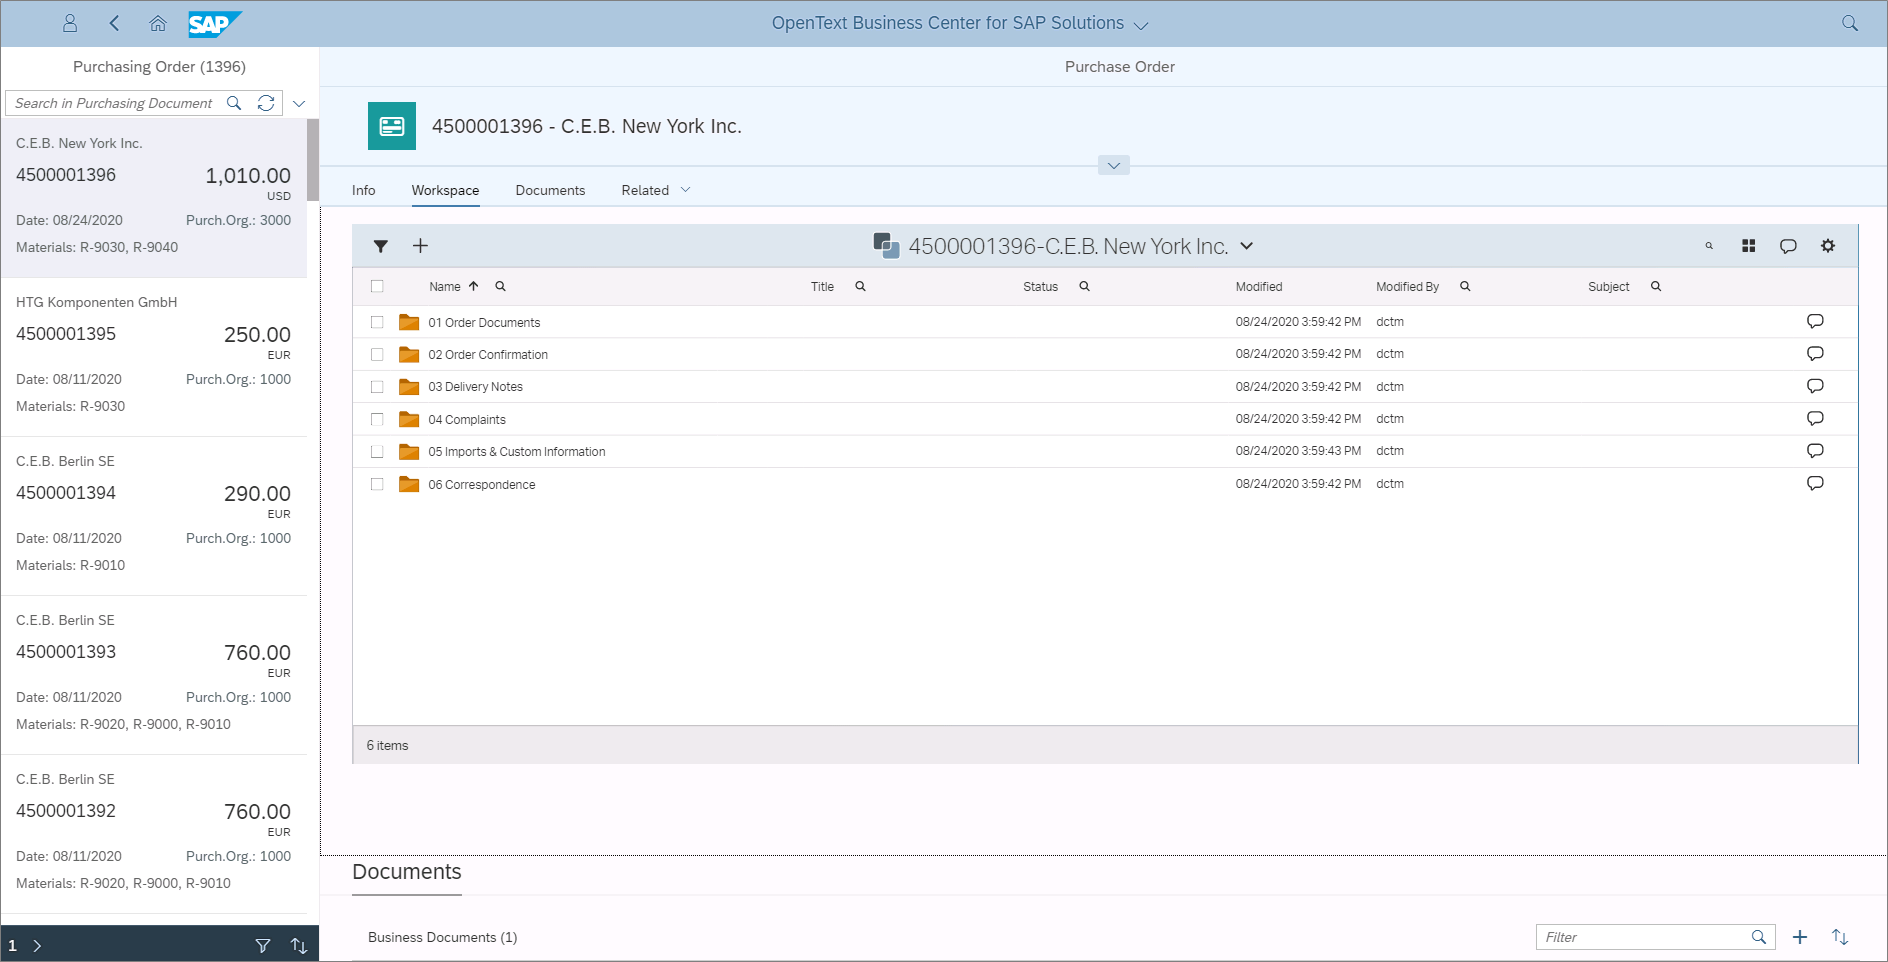Open comment bubble for 04 Complaints row
The width and height of the screenshot is (1888, 962).
1814,418
